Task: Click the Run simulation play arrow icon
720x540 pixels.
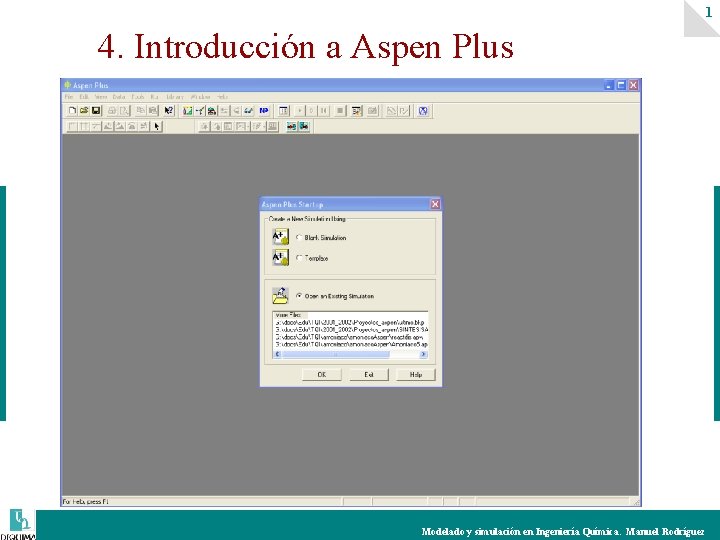Action: (299, 111)
